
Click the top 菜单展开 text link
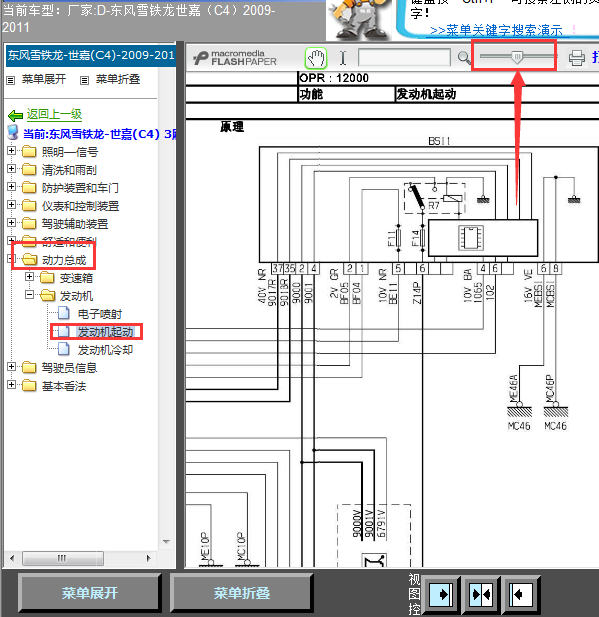click(44, 79)
